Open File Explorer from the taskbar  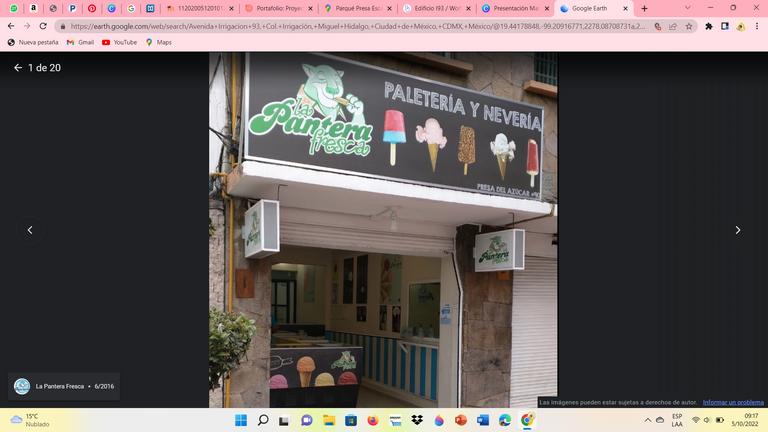pos(329,420)
